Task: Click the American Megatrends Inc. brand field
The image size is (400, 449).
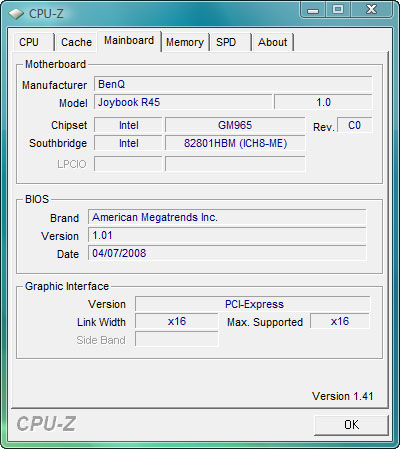Action: pyautogui.click(x=227, y=217)
